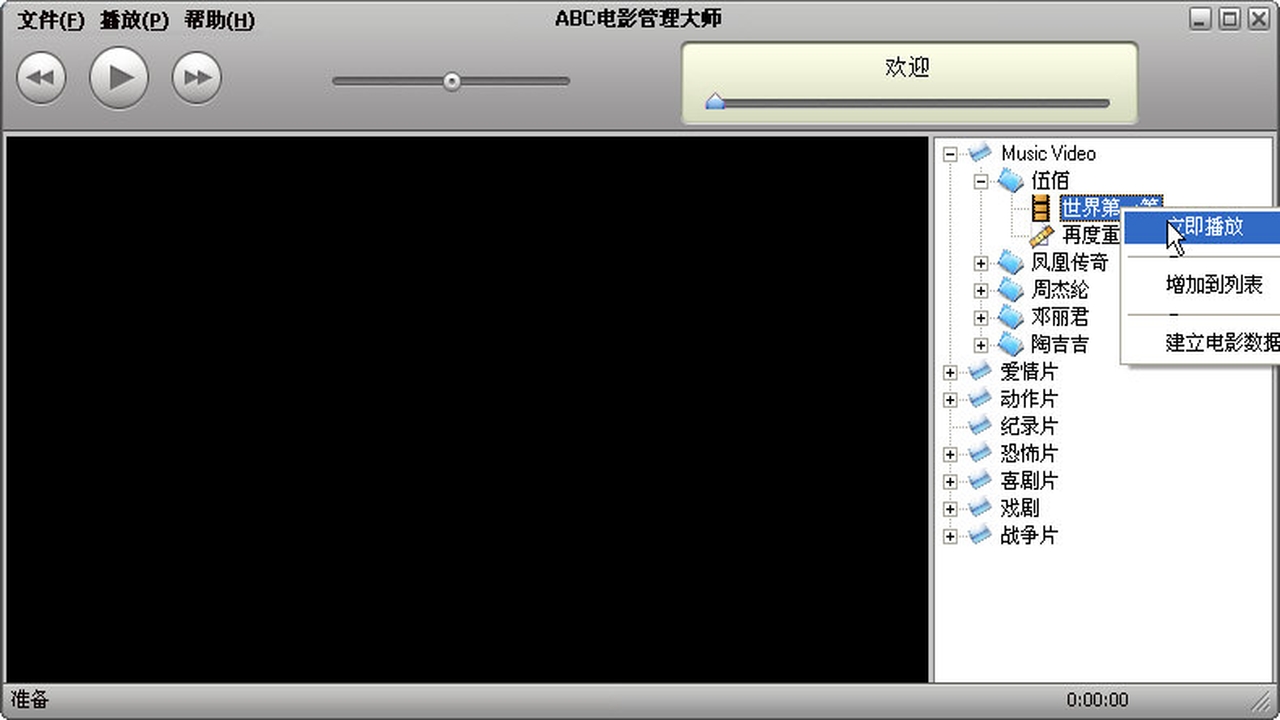This screenshot has height=720, width=1280.
Task: Select the 纪录片 tree item
Action: click(x=1030, y=426)
